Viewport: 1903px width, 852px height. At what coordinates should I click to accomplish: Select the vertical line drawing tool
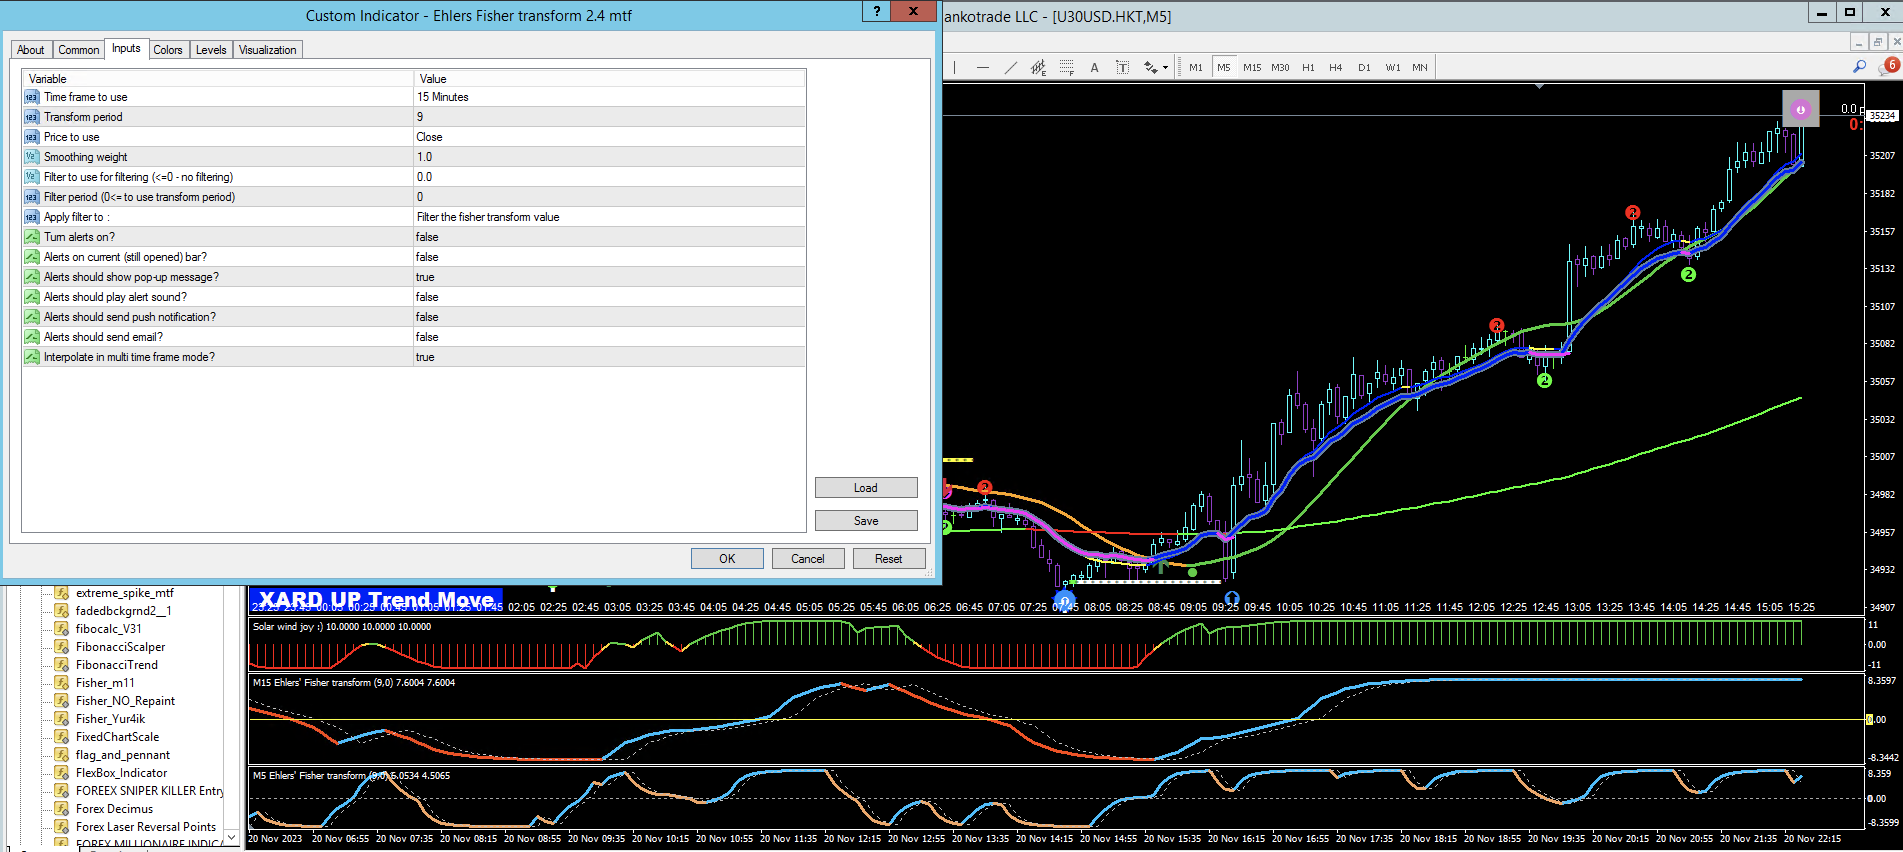(x=955, y=68)
